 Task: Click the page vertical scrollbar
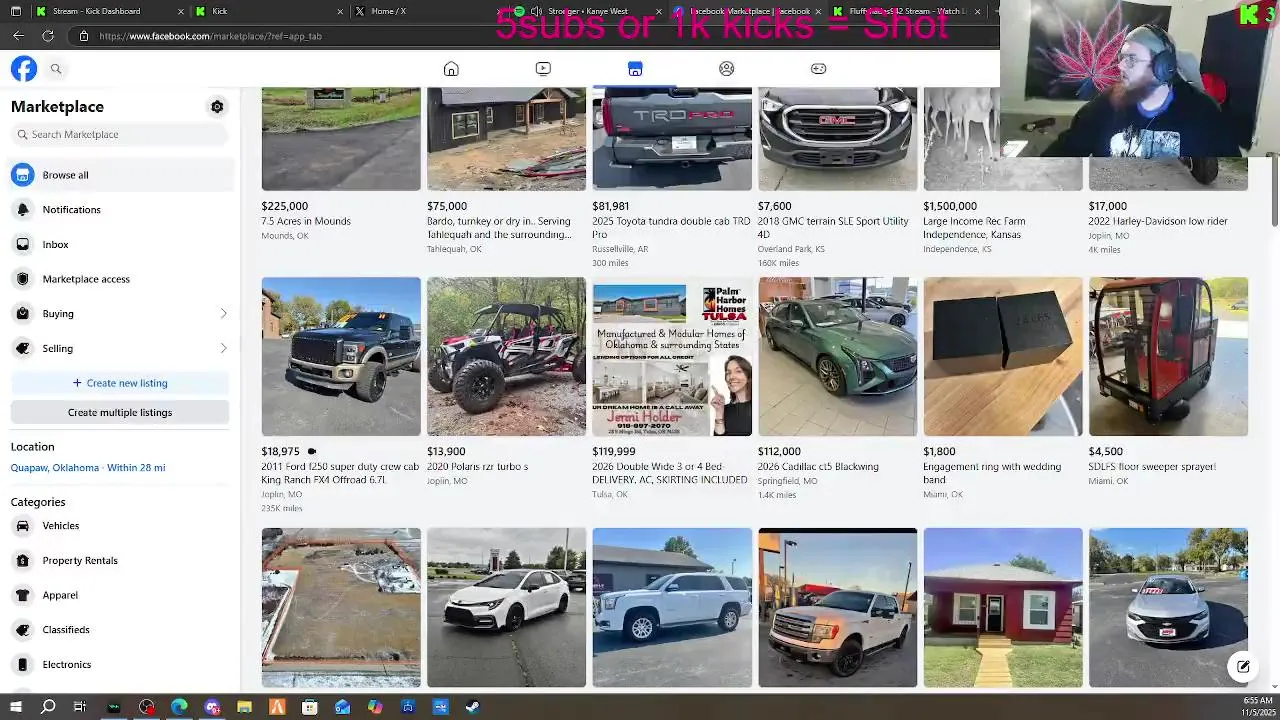coord(1274,190)
